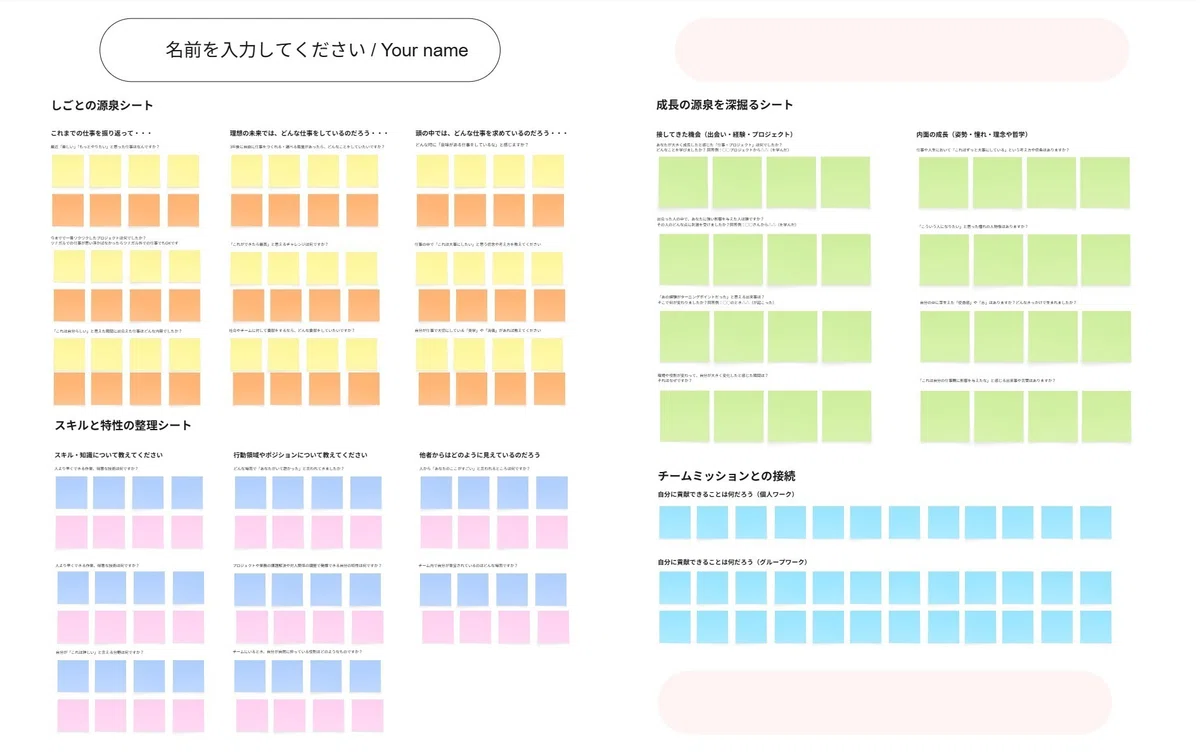Select the しごとの源泉シート heading
This screenshot has width=1200, height=752.
coord(102,105)
